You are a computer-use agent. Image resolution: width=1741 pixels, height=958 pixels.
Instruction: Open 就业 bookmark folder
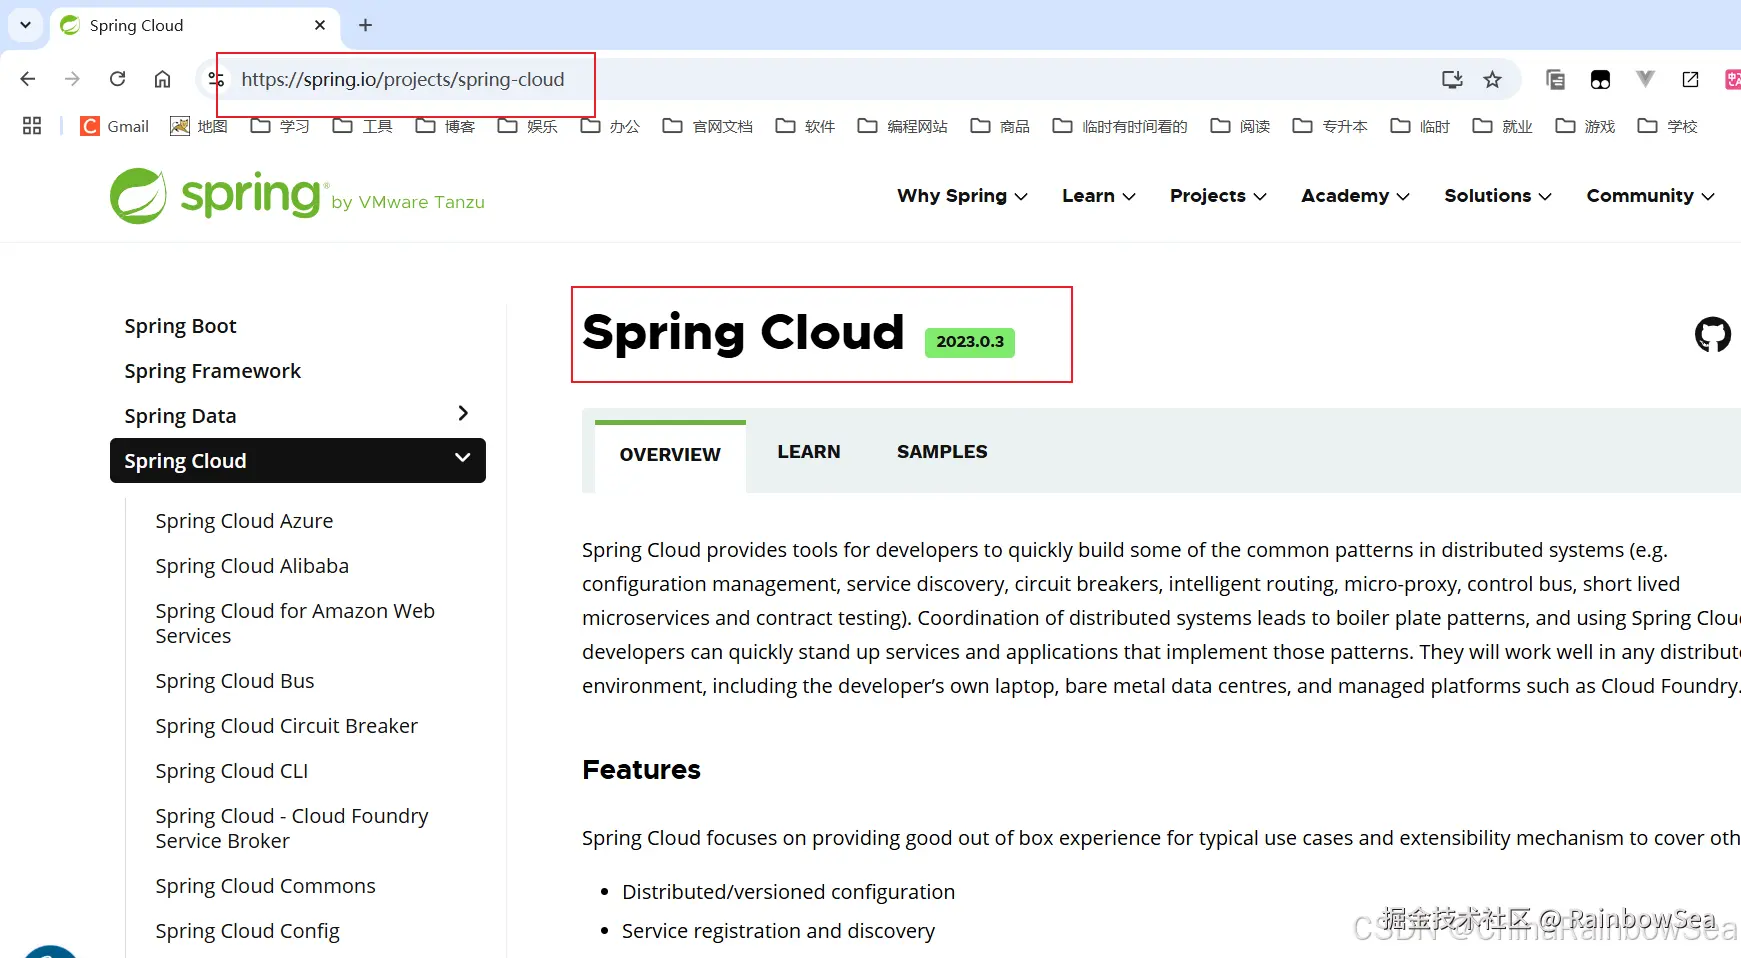1503,126
